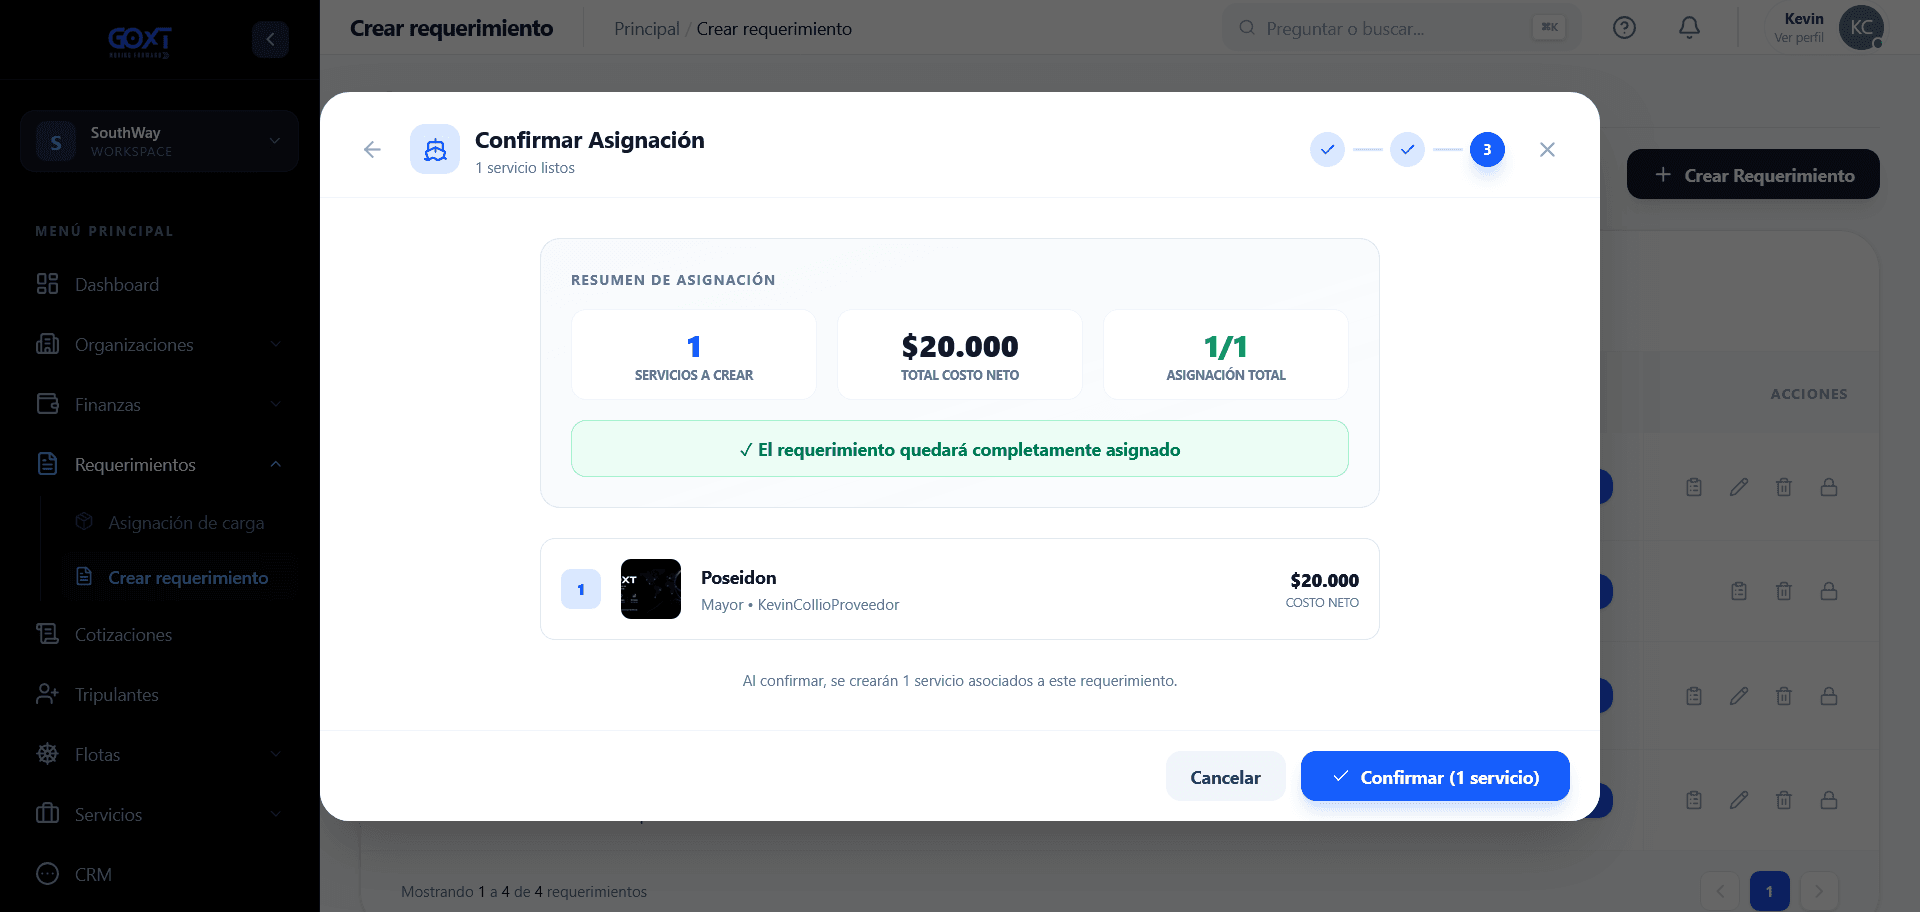Screen dimensions: 1920x912
Task: Collapse the Requerimientos submenu chevron
Action: (x=275, y=464)
